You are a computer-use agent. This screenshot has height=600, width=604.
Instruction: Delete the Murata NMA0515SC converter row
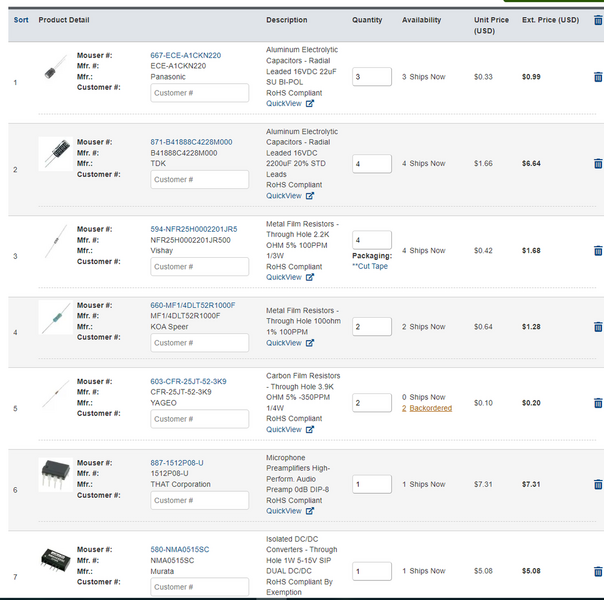[x=597, y=571]
